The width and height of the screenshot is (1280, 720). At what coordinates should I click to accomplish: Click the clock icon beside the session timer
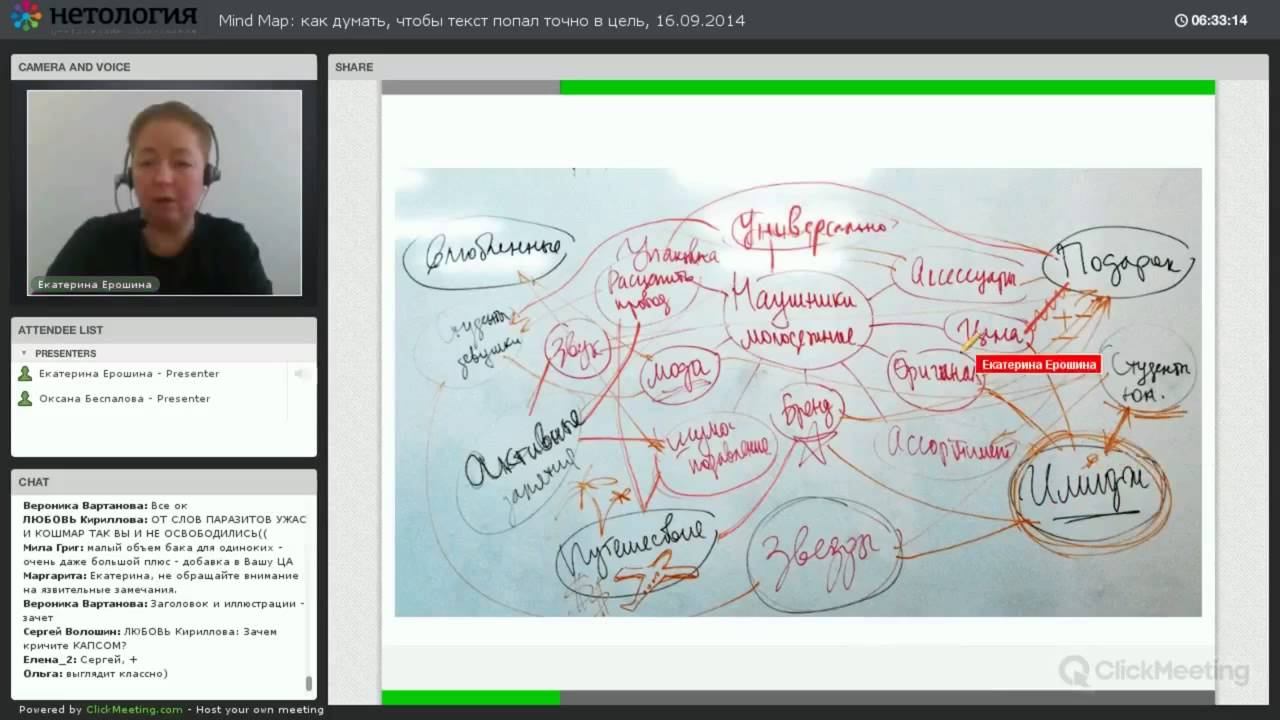tap(1181, 20)
